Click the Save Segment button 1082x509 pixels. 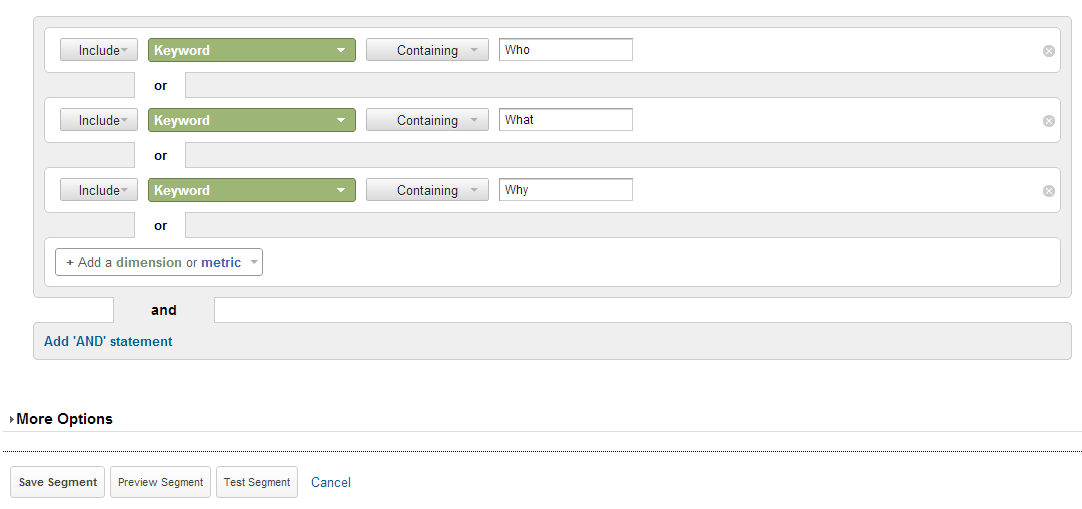(58, 482)
